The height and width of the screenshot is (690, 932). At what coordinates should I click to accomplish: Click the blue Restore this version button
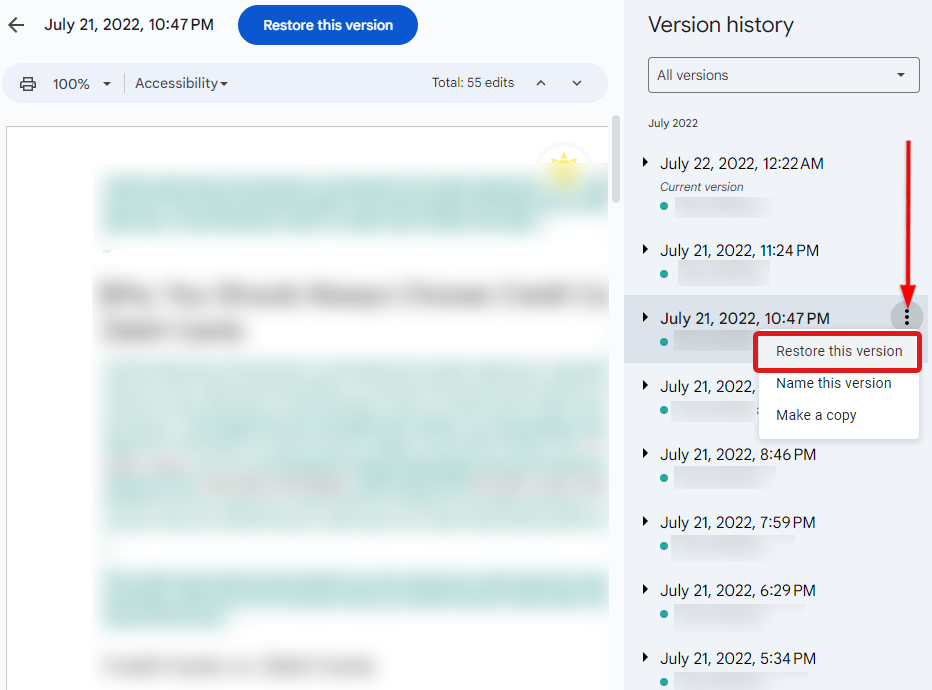(x=328, y=25)
